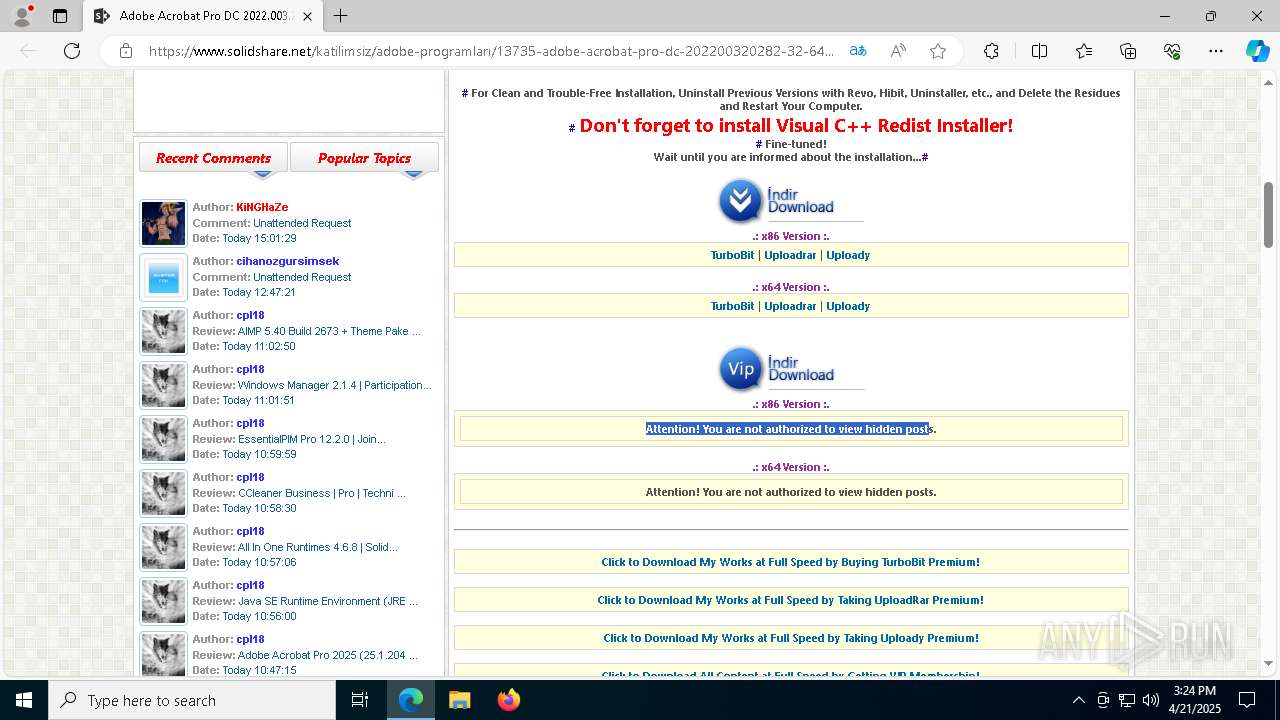Open the volume control tray icon
The image size is (1280, 720).
(x=1150, y=700)
